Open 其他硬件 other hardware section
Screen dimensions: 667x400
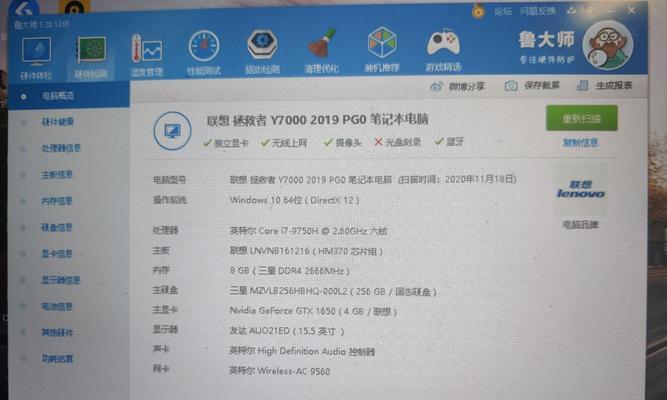point(57,332)
